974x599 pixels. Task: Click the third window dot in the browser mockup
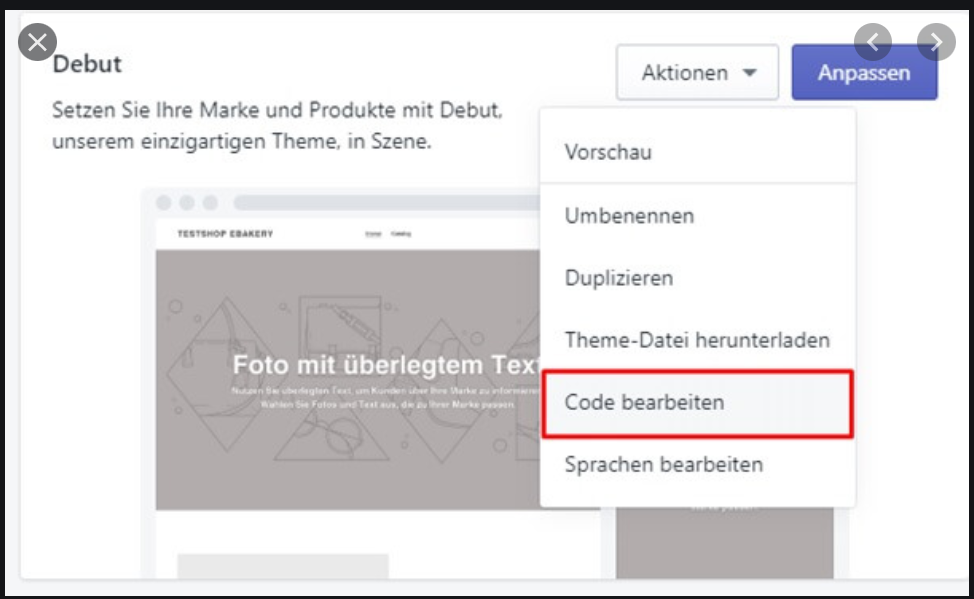point(208,202)
